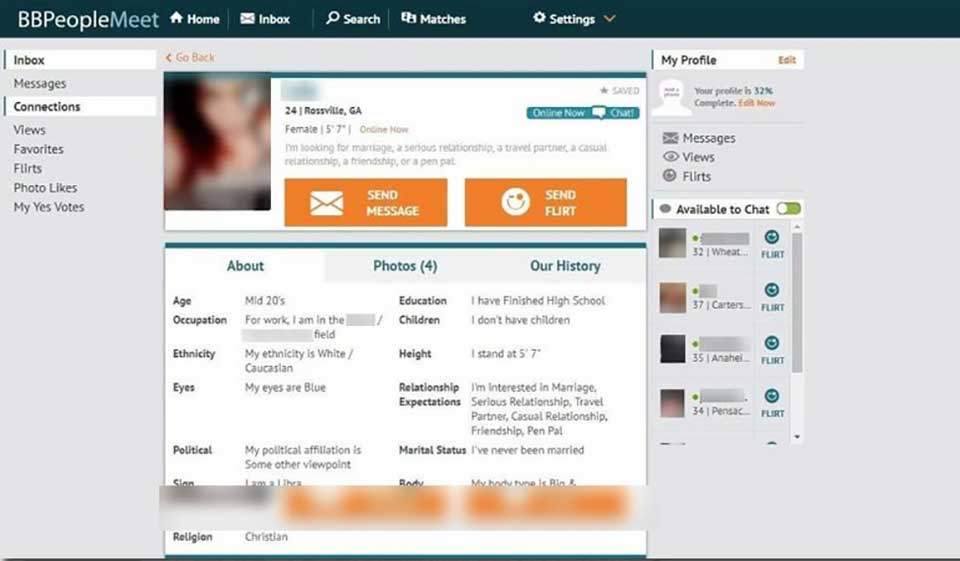Go back using the Go Back chevron
Screen dimensions: 960x561
[x=169, y=58]
